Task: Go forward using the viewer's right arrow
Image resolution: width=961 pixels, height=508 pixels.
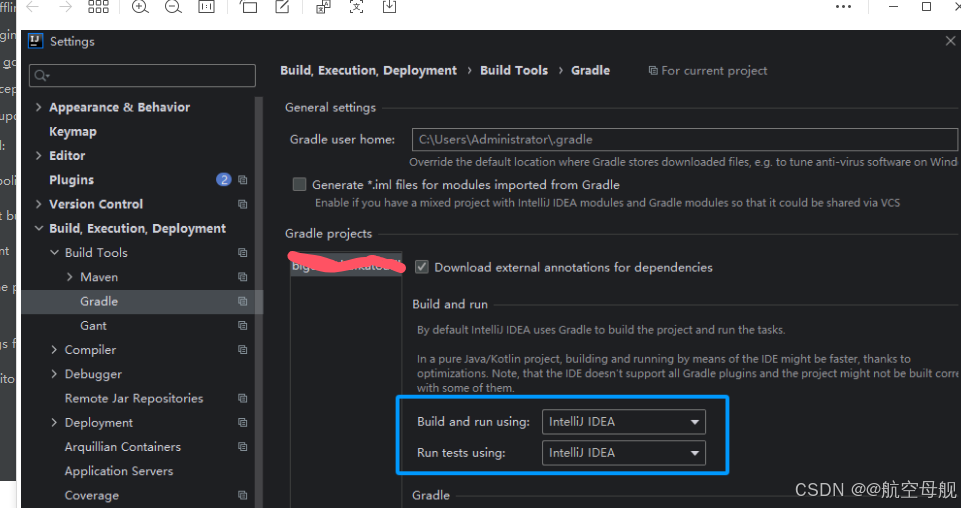Action: pyautogui.click(x=65, y=7)
